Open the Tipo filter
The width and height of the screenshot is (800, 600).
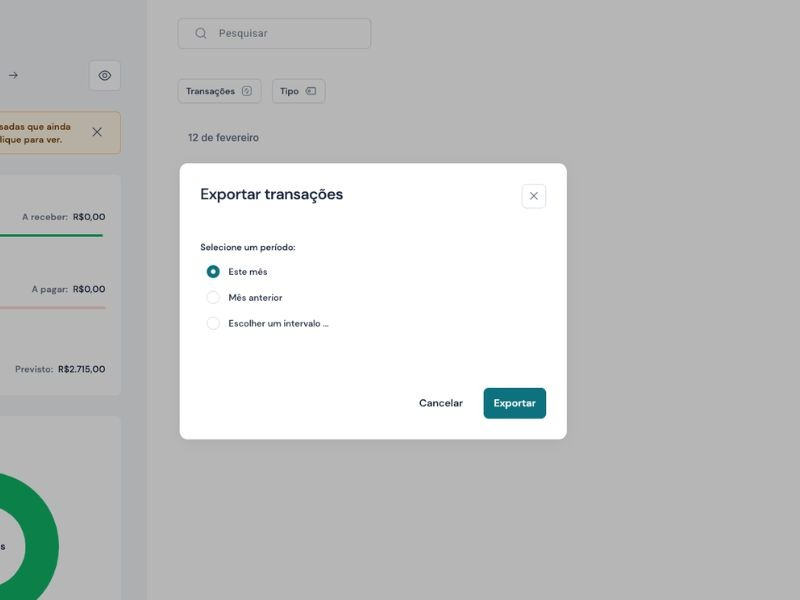pos(298,91)
